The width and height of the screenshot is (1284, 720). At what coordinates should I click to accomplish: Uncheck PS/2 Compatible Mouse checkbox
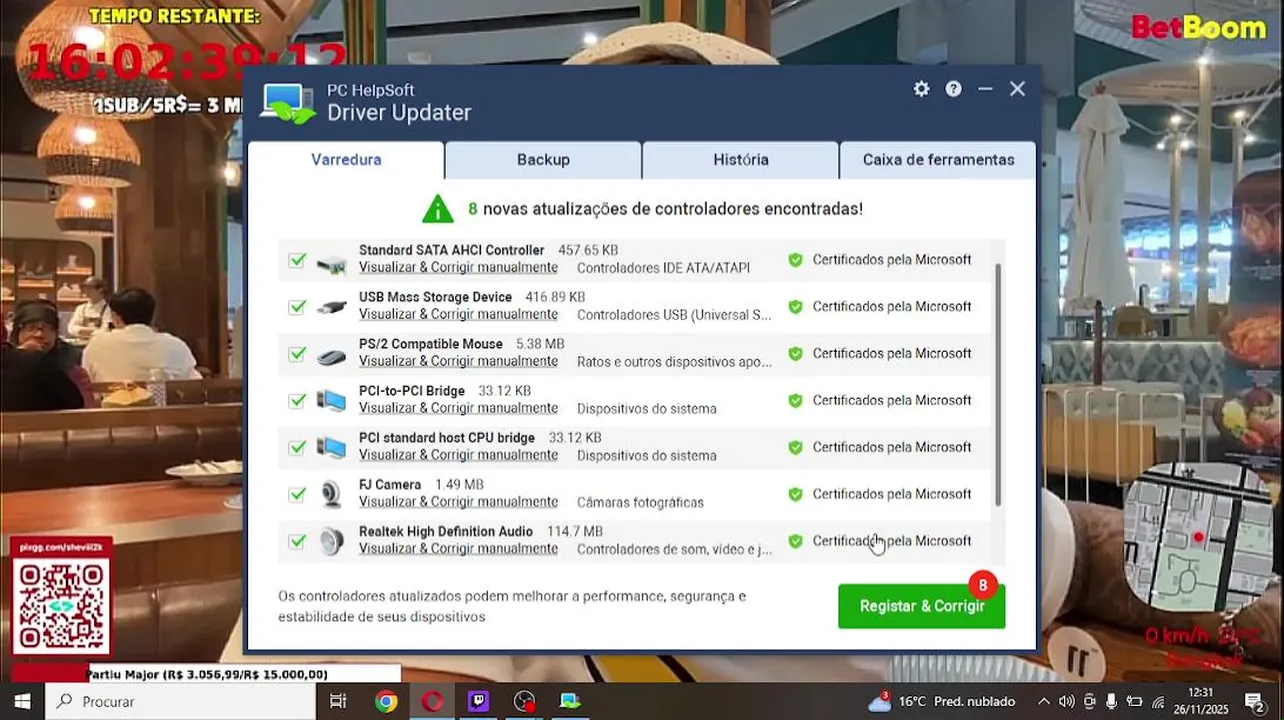[297, 354]
